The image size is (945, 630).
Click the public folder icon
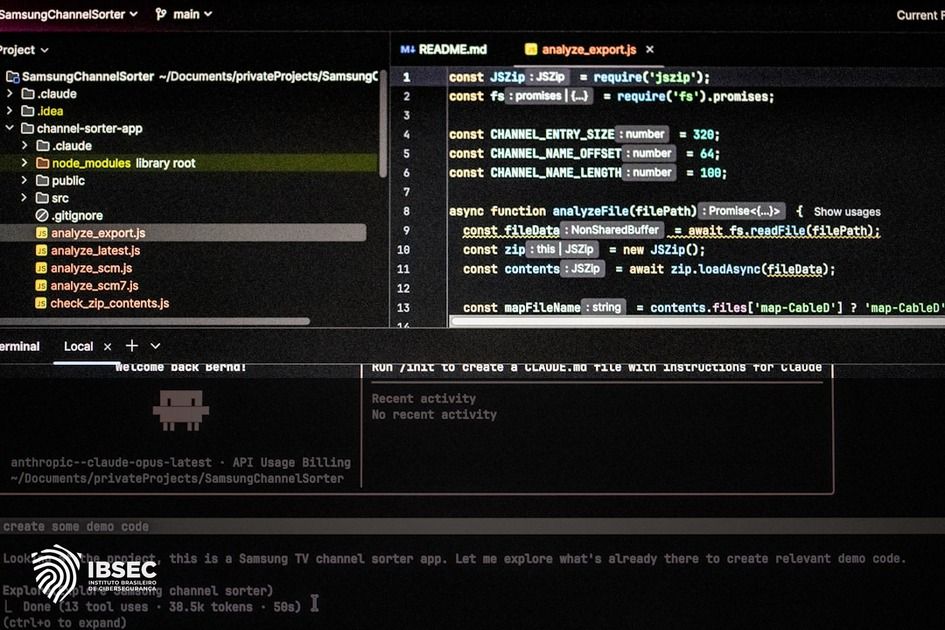coord(42,181)
